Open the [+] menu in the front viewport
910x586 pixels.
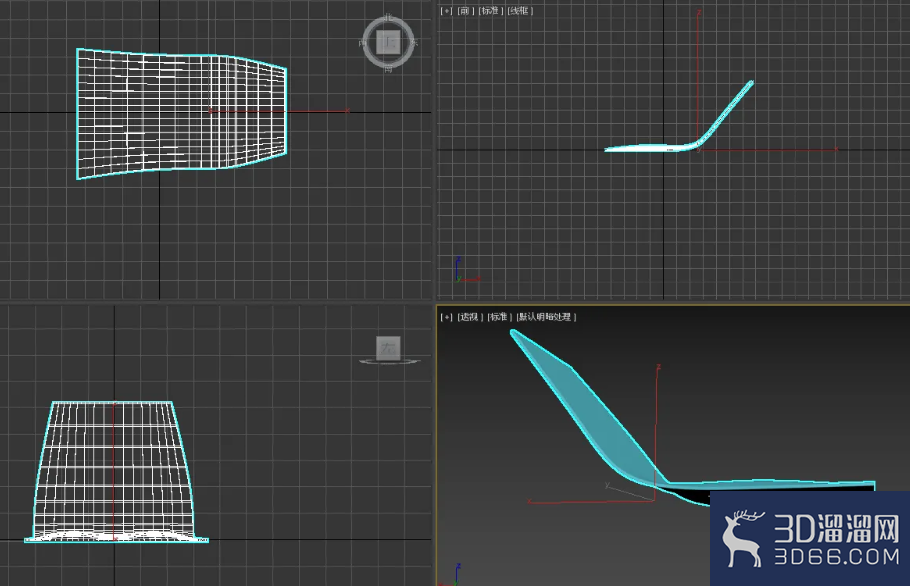446,10
